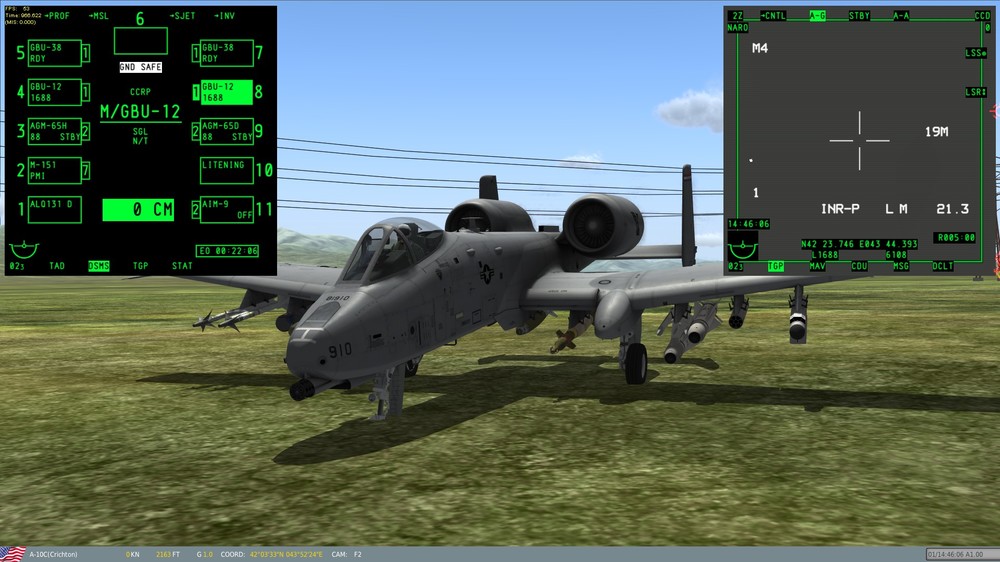Click the A-10C(Crichton) unit label
The image size is (1000, 562).
click(54, 554)
